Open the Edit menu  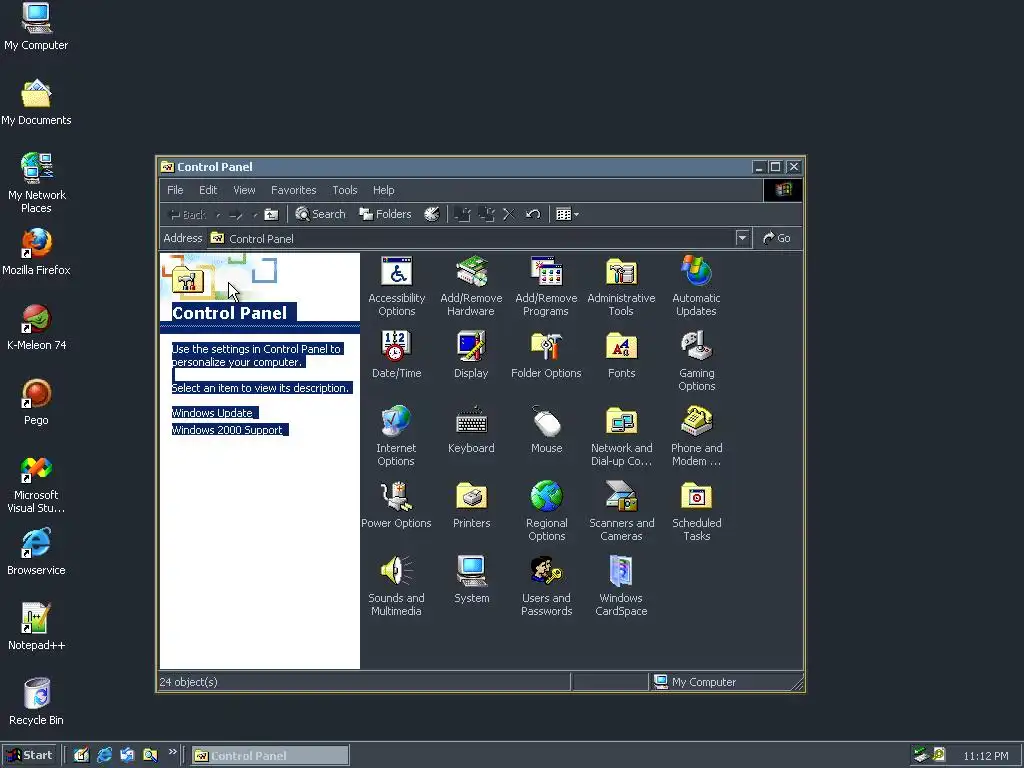tap(208, 190)
